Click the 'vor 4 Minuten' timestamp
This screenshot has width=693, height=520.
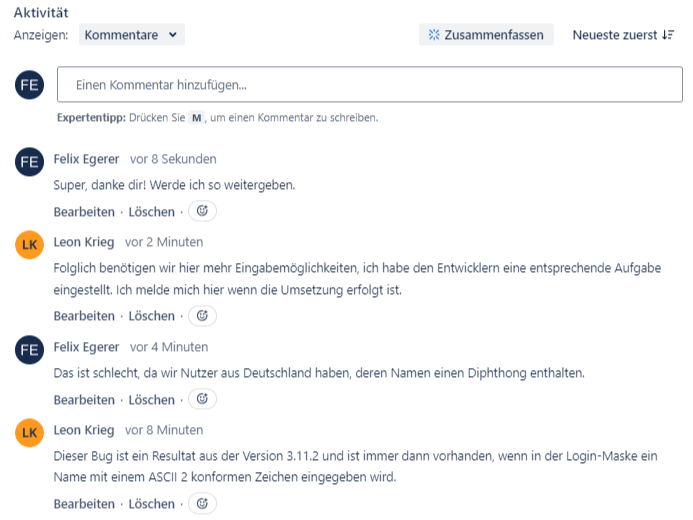coord(169,347)
